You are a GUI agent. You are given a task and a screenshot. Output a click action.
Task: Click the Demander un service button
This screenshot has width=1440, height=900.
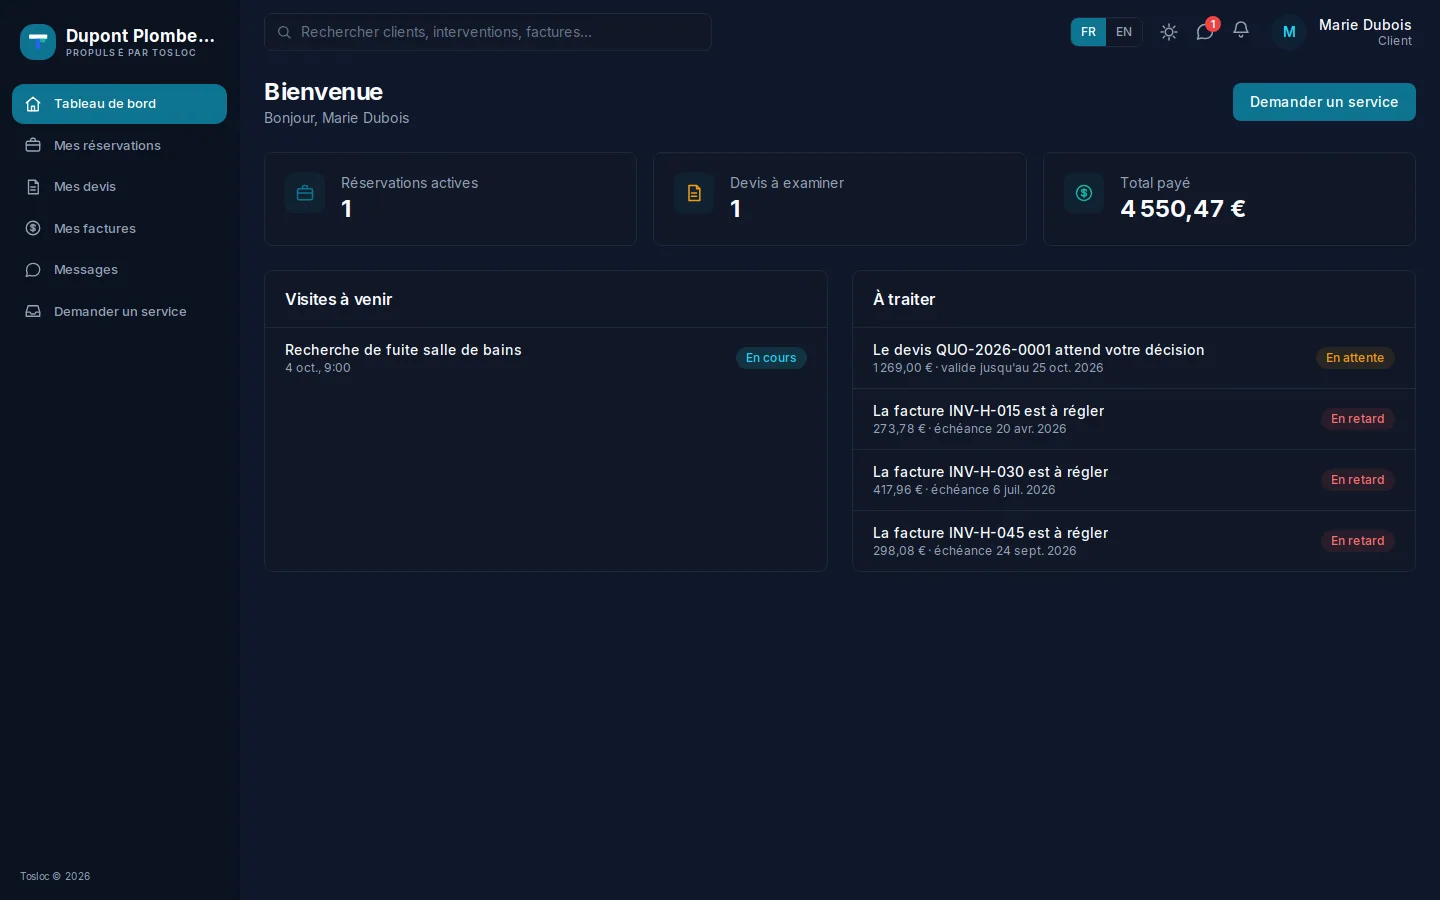1324,102
